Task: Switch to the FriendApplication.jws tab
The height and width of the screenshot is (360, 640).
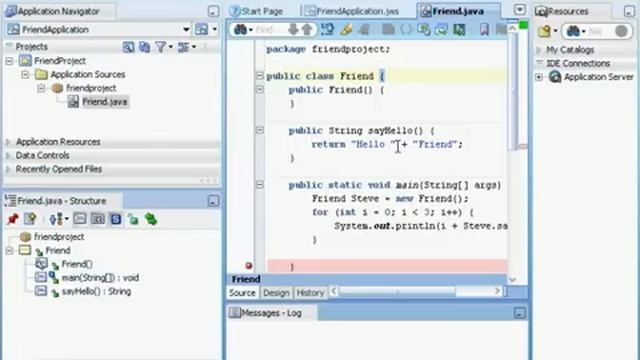Action: coord(352,11)
